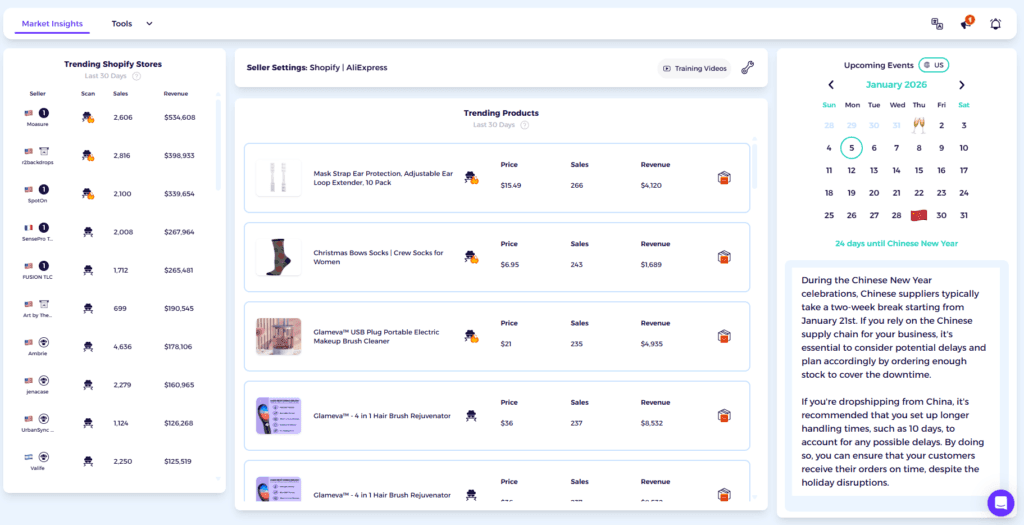Image resolution: width=1024 pixels, height=525 pixels.
Task: Select January 31 on the calendar
Action: click(963, 215)
